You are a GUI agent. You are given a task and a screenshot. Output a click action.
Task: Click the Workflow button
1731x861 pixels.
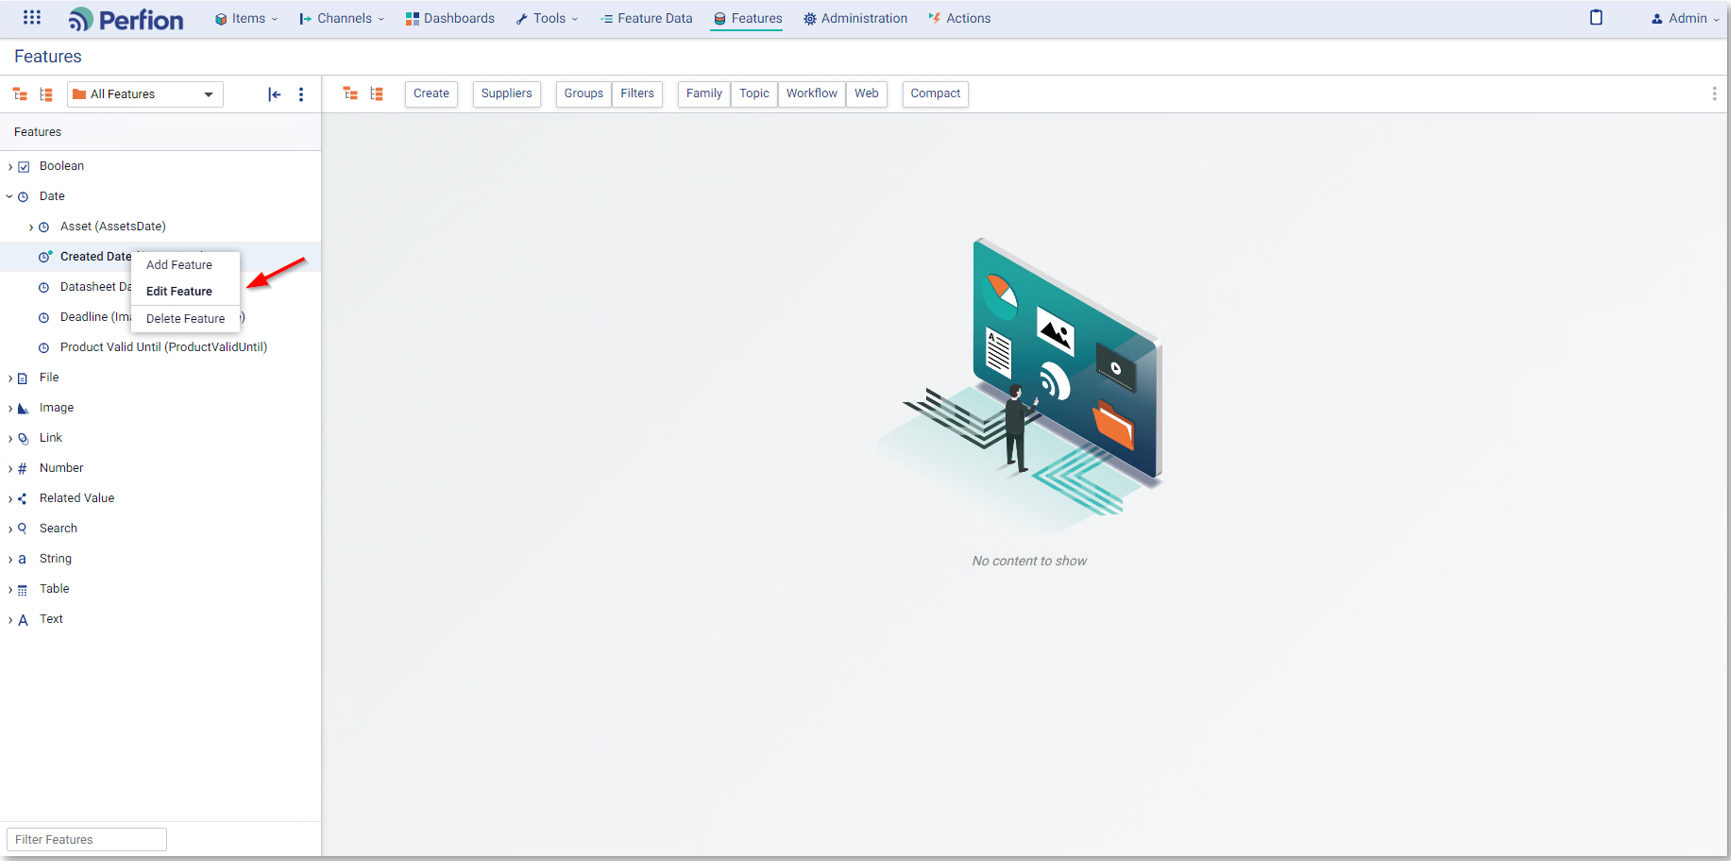(812, 94)
